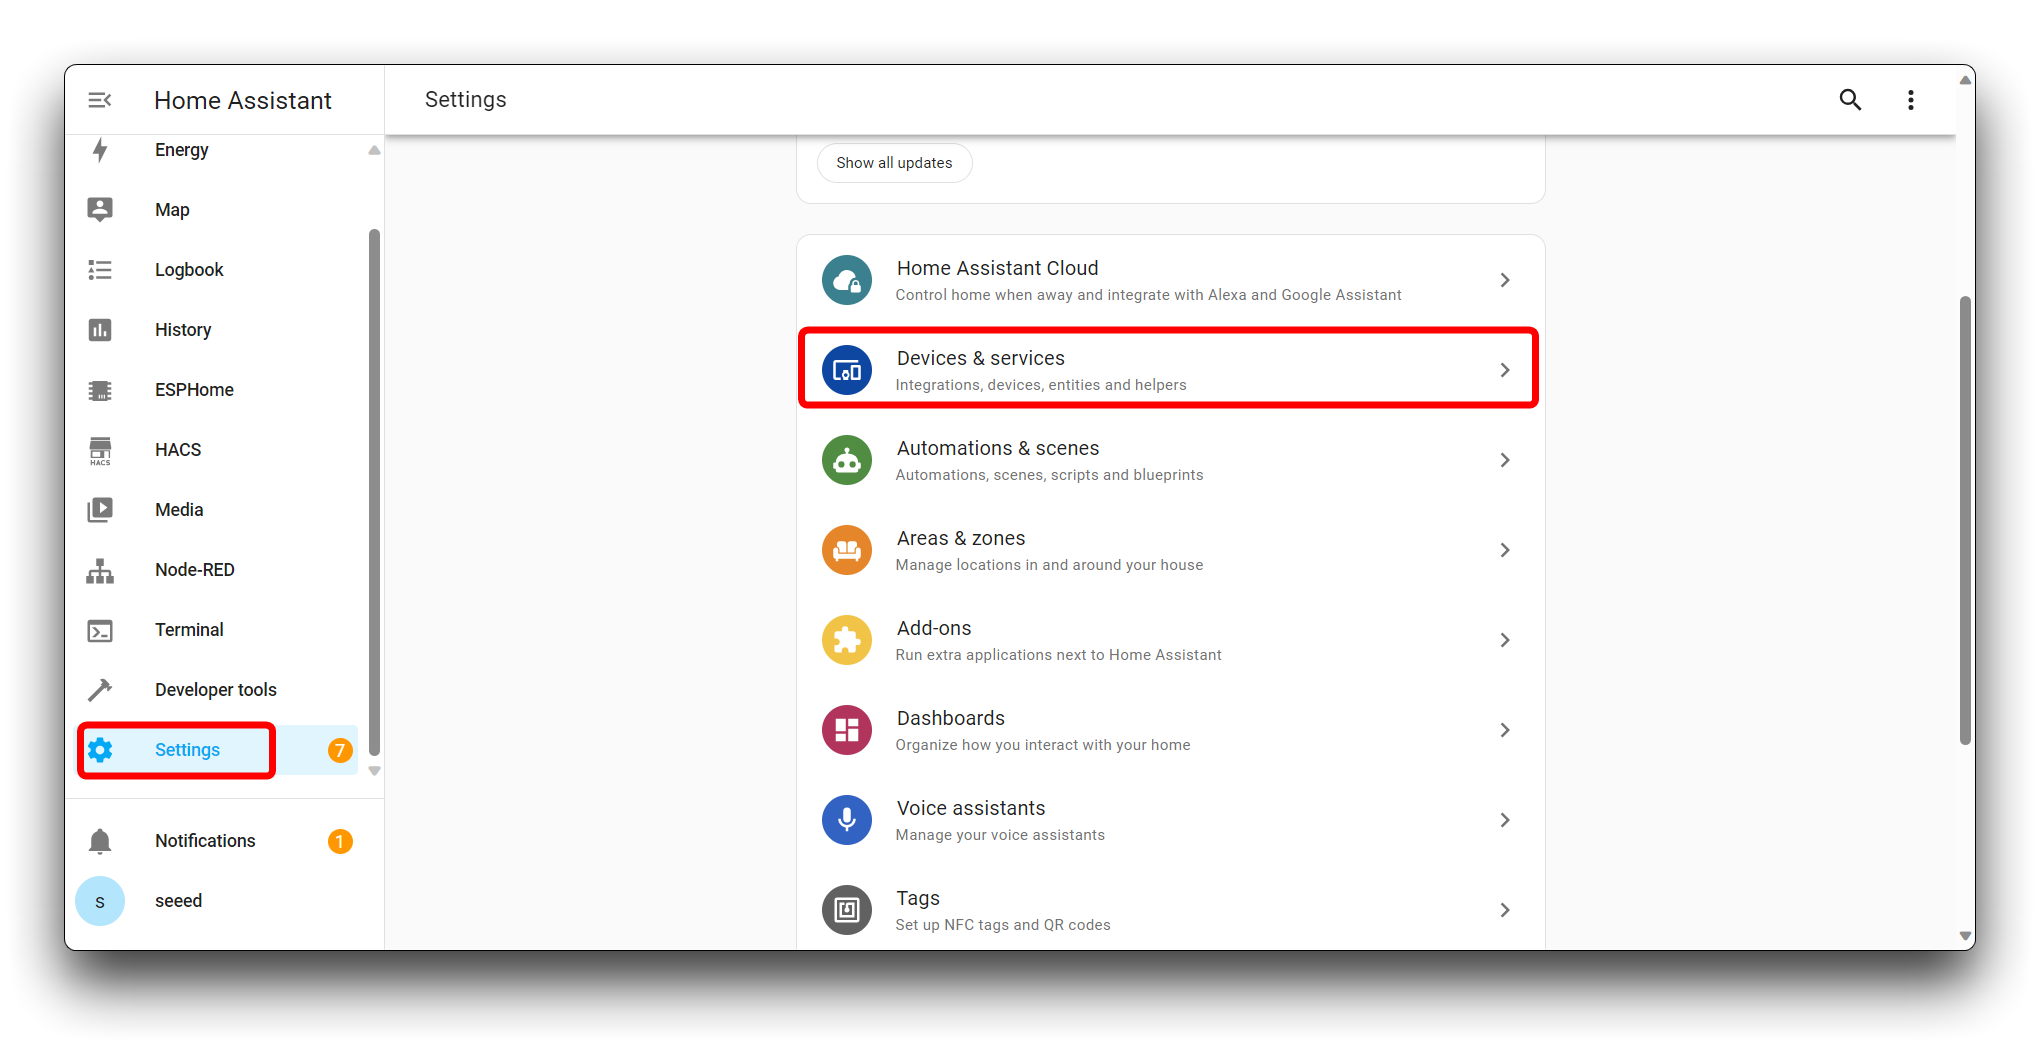Image resolution: width=2040 pixels, height=1047 pixels.
Task: Click the Notifications badge showing 1
Action: (340, 841)
